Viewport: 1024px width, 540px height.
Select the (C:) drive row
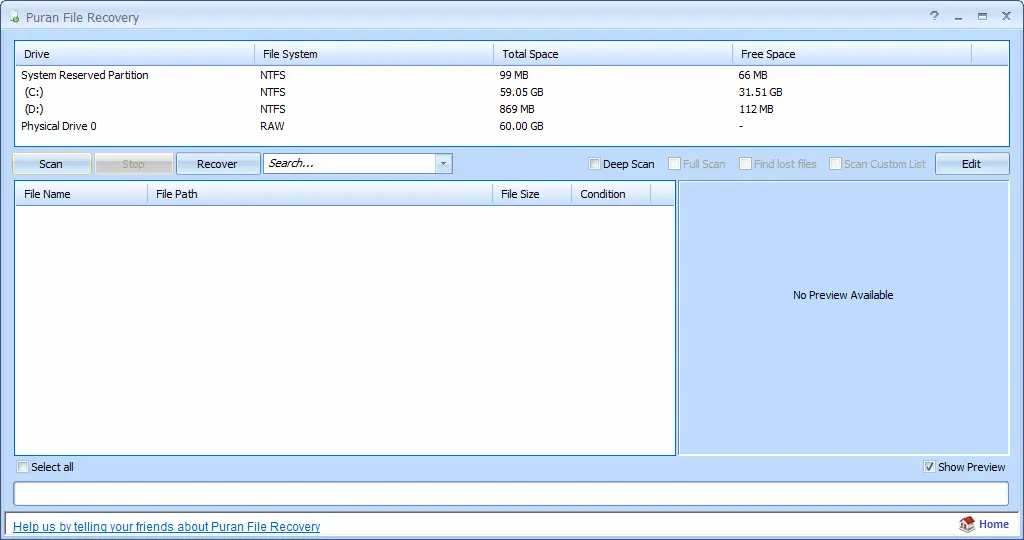[x=511, y=92]
